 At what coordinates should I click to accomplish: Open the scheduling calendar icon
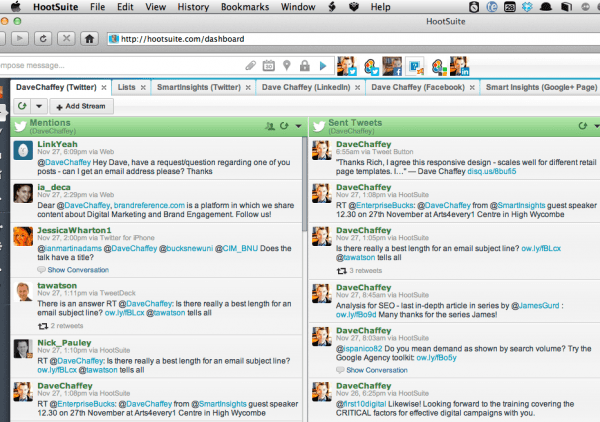269,66
